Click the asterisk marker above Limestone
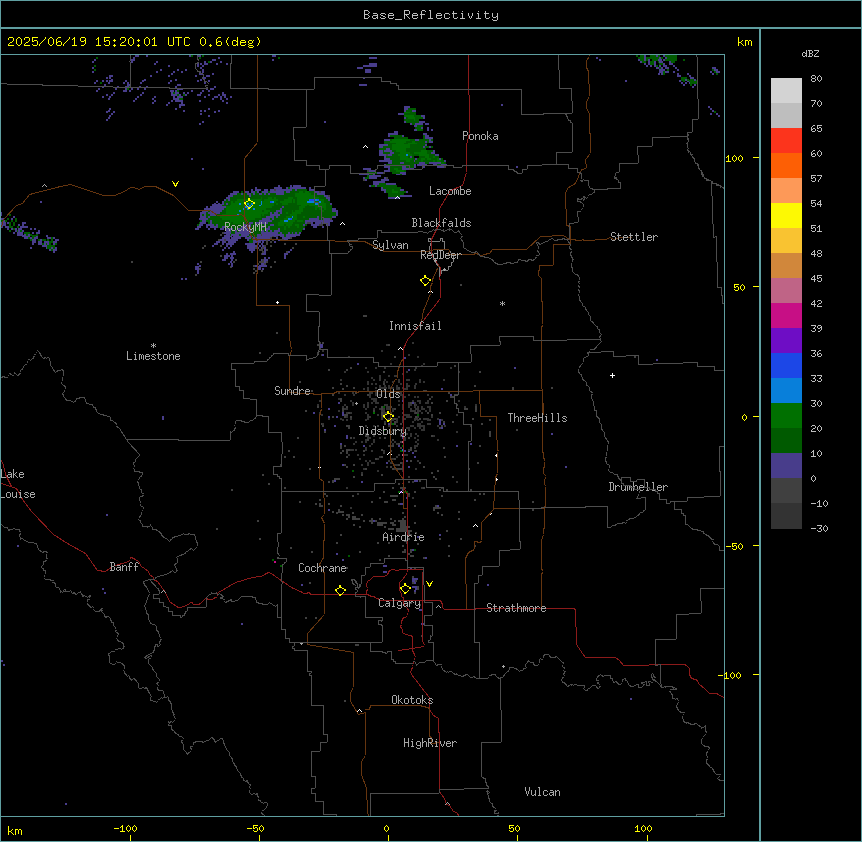 153,346
